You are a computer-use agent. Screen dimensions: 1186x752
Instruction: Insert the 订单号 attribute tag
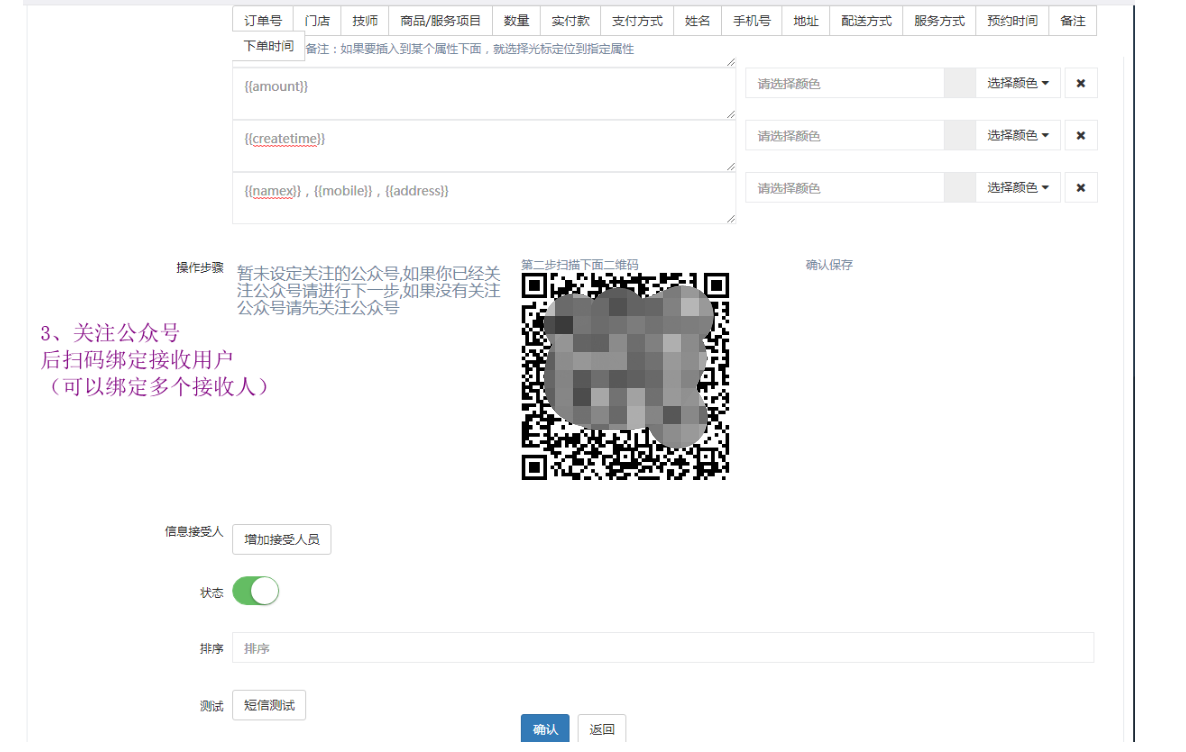(262, 20)
